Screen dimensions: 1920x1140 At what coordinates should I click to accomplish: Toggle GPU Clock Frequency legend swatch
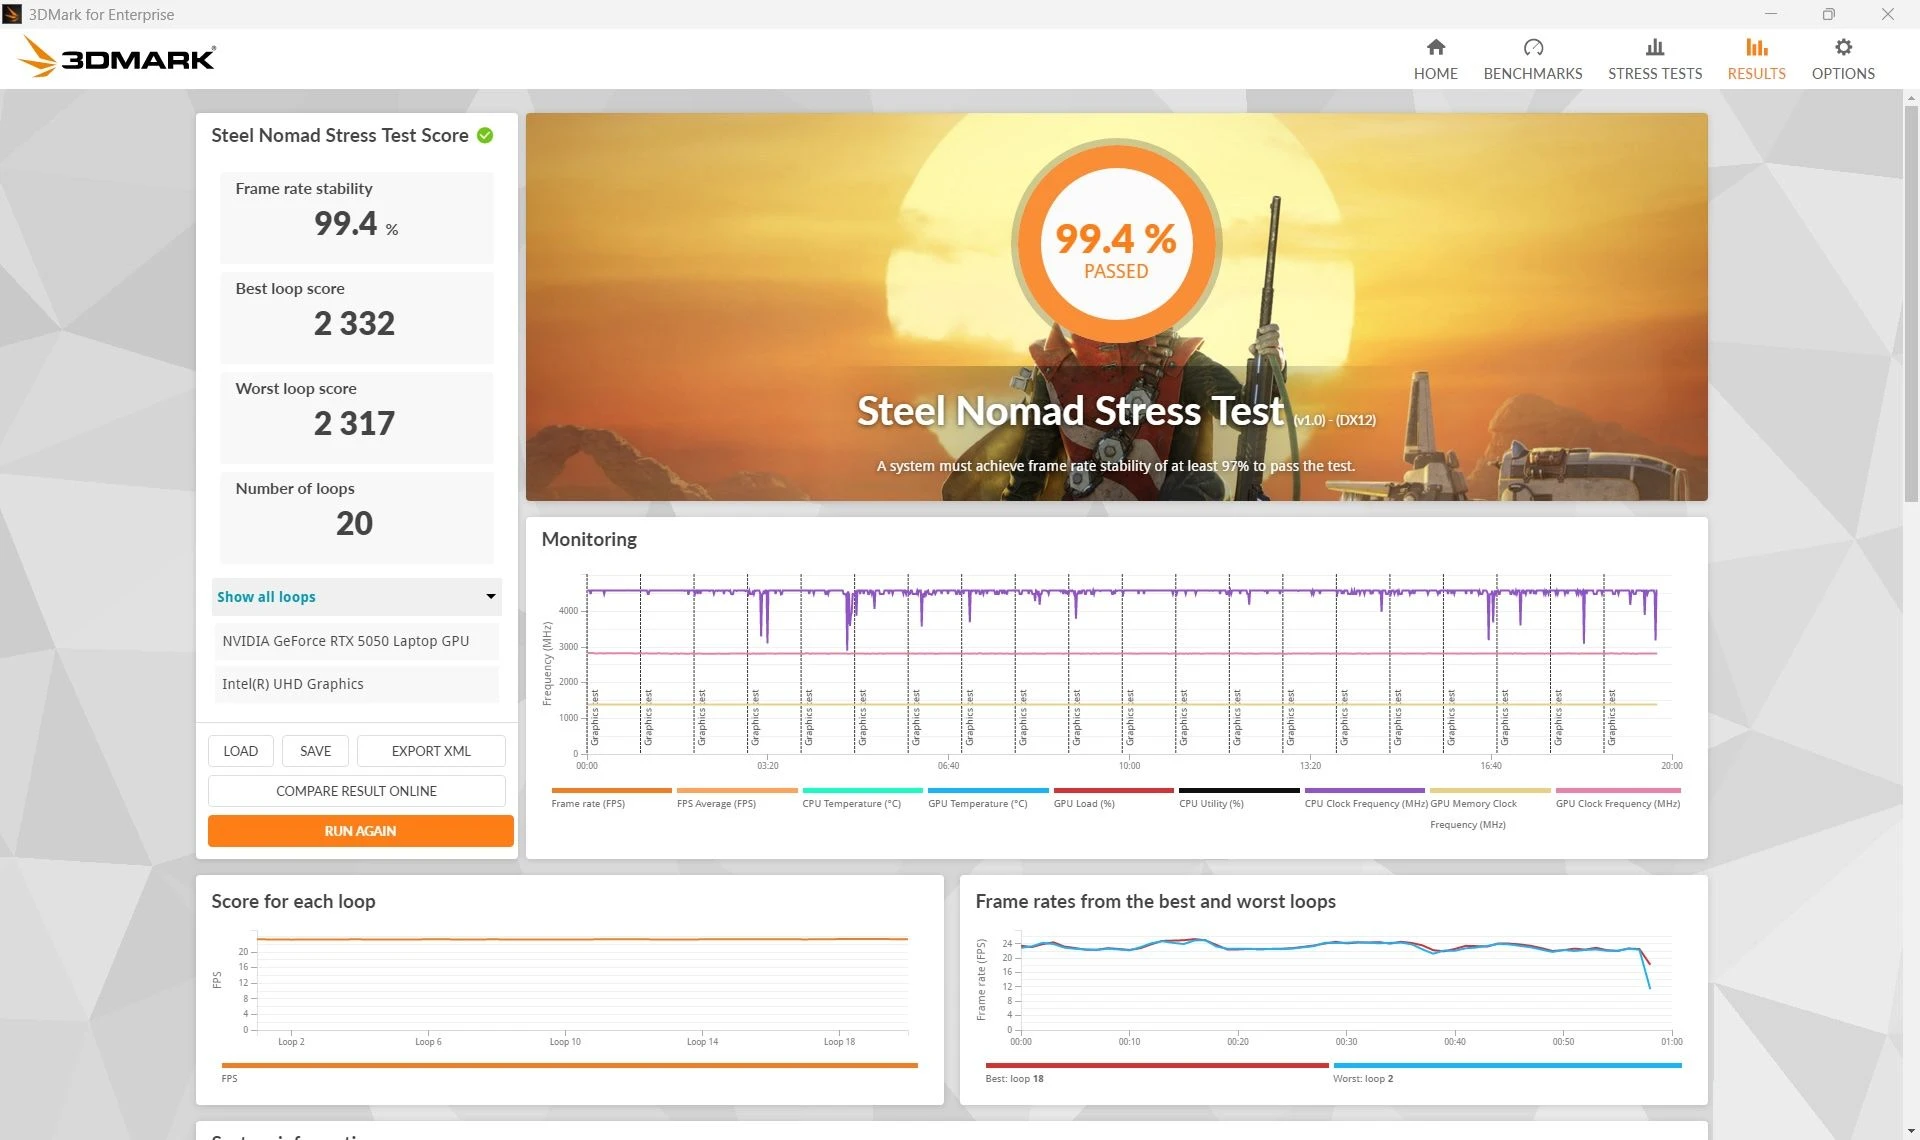(x=1618, y=790)
